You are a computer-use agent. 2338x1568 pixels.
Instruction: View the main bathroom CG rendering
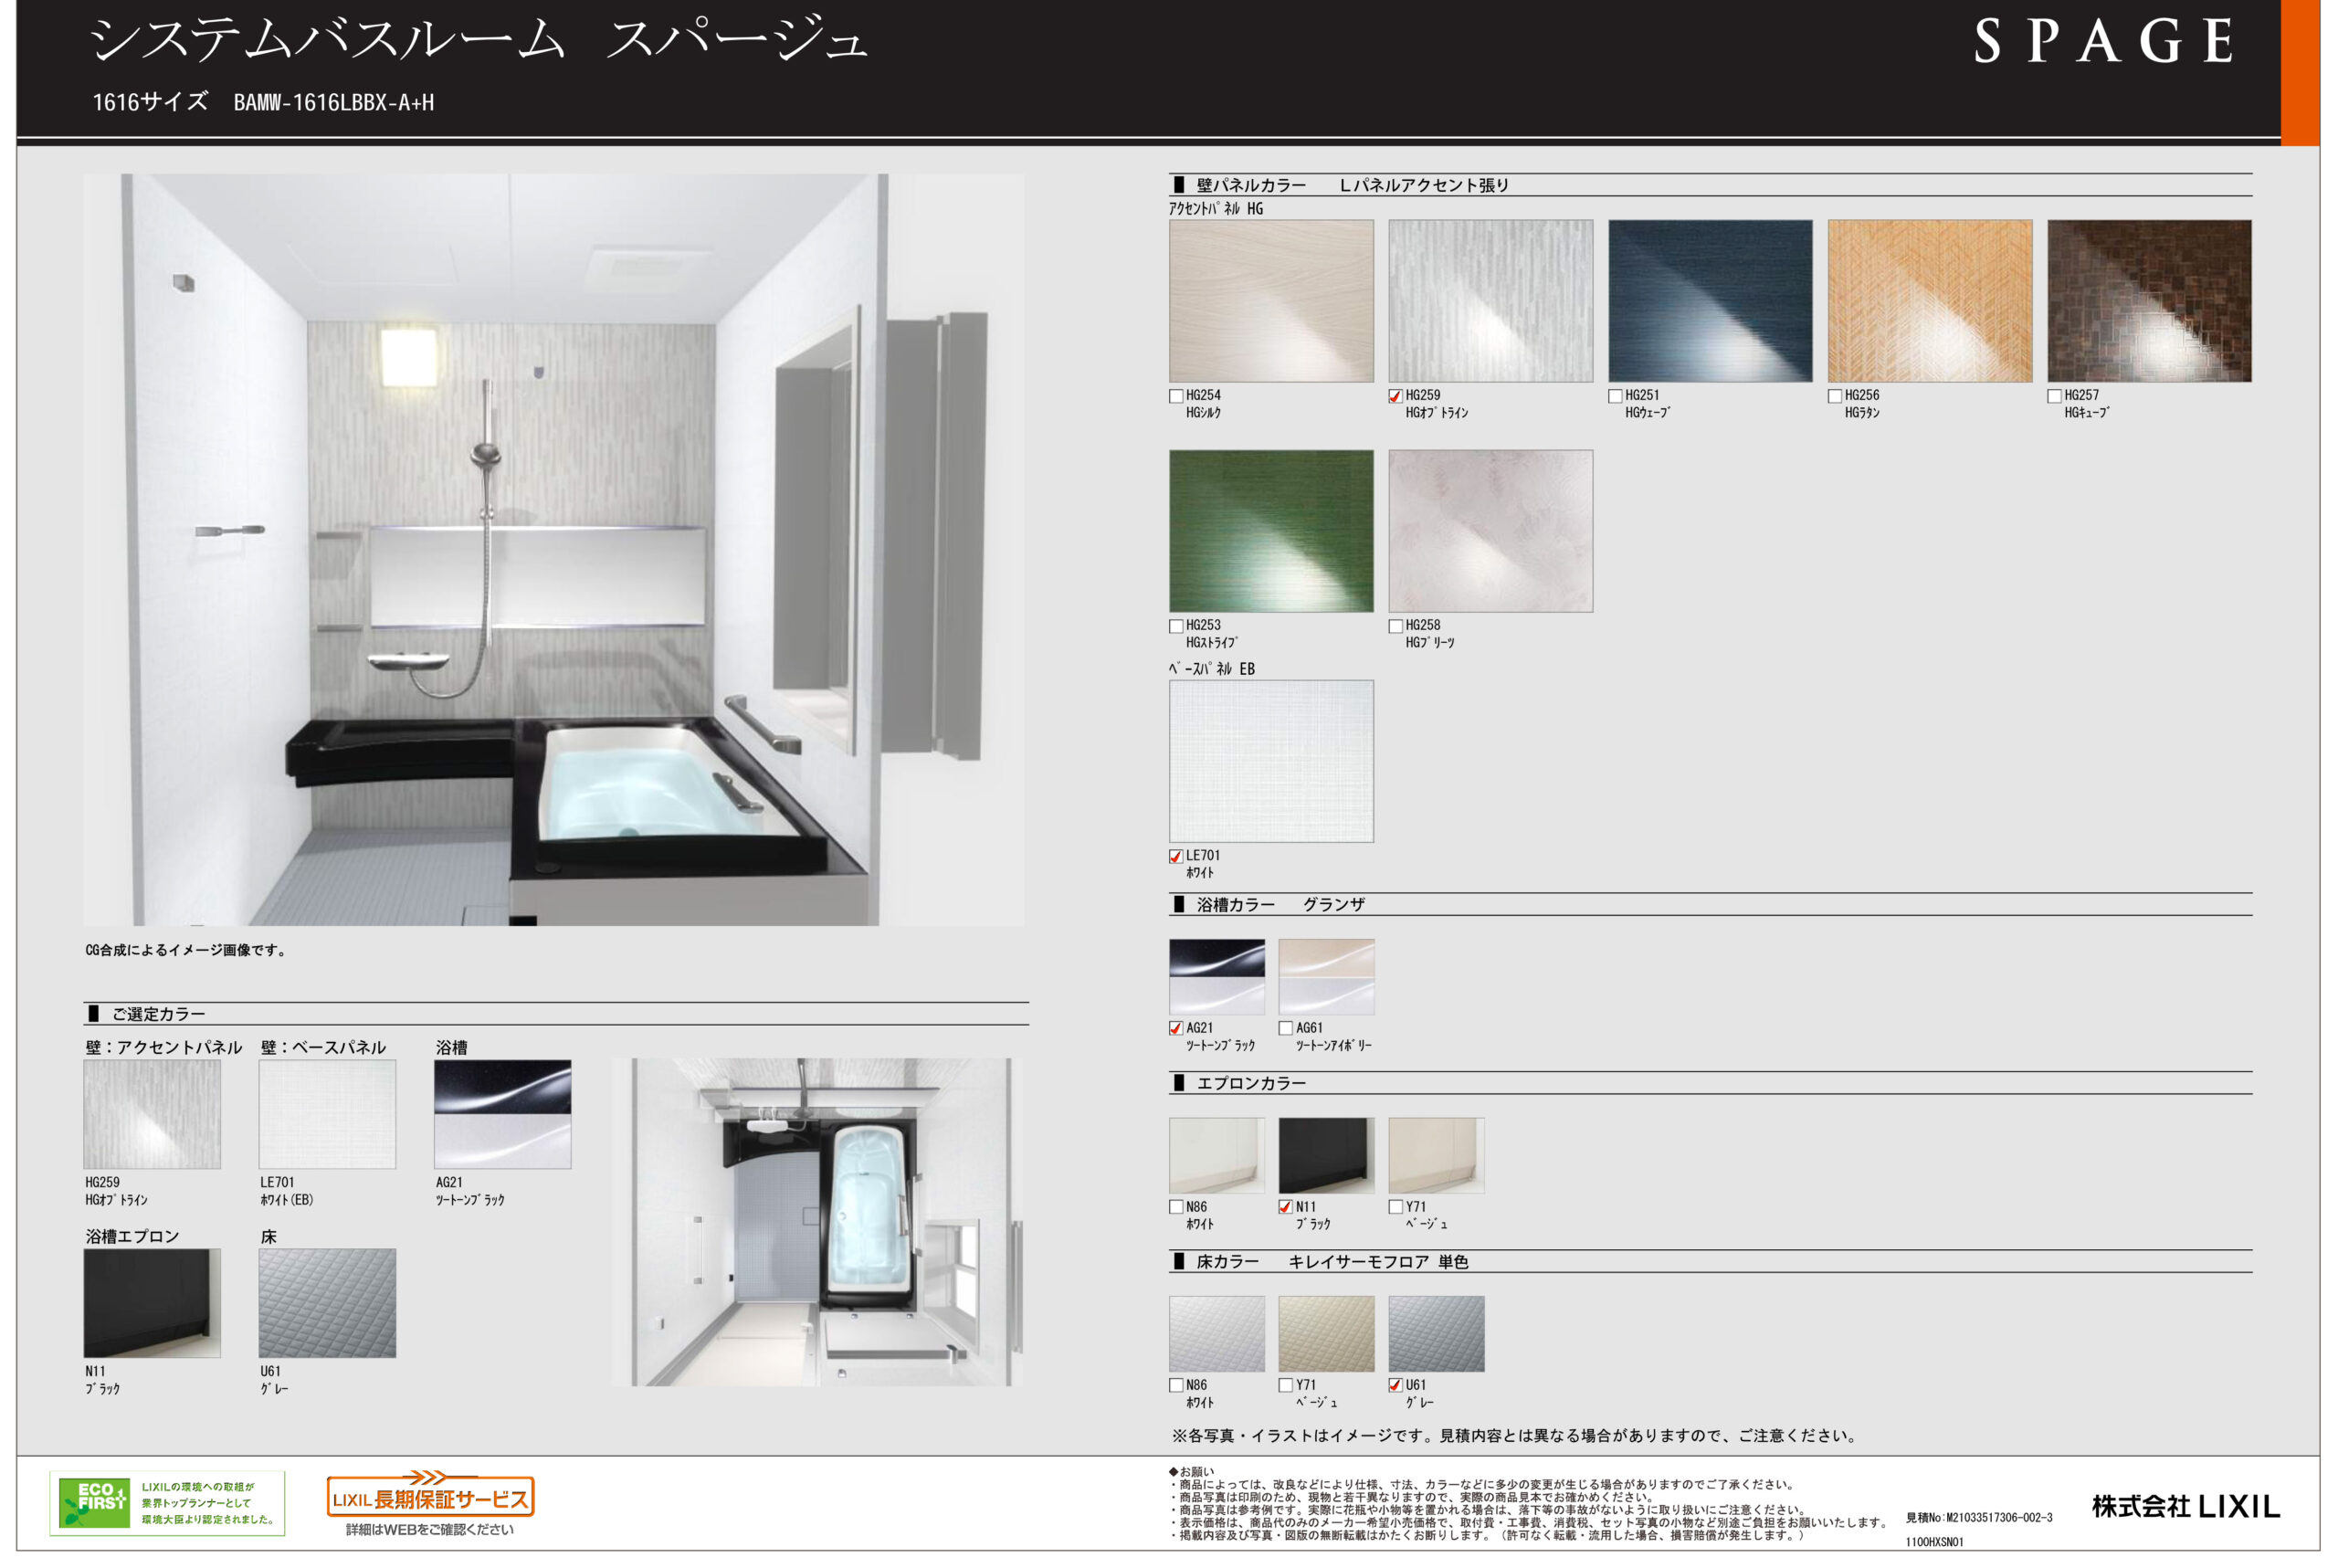click(553, 550)
